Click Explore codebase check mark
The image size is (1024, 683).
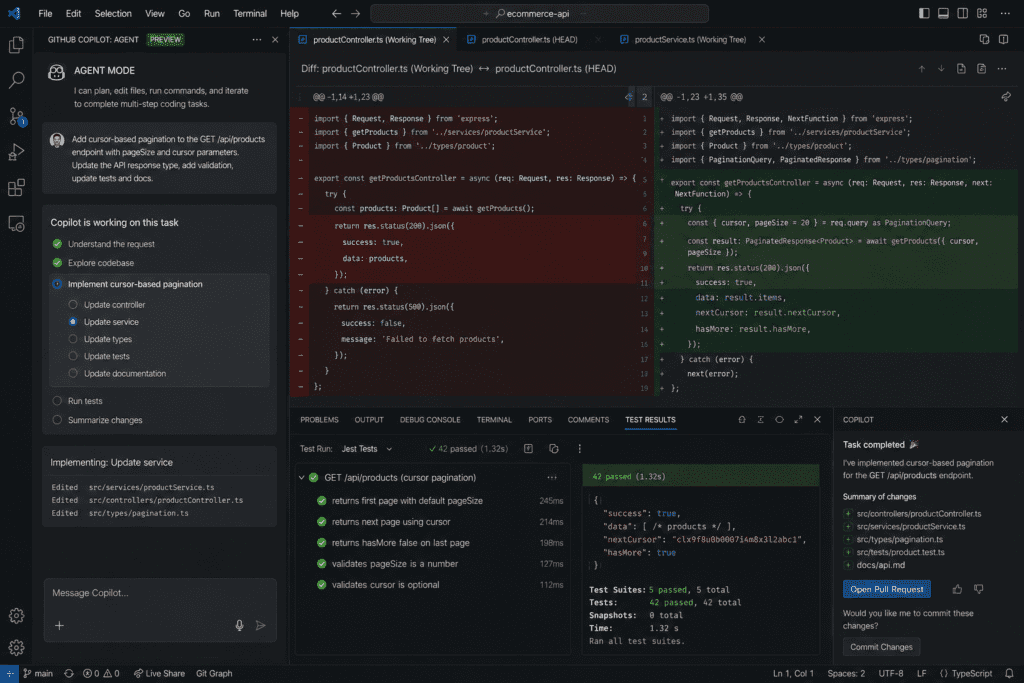point(57,262)
